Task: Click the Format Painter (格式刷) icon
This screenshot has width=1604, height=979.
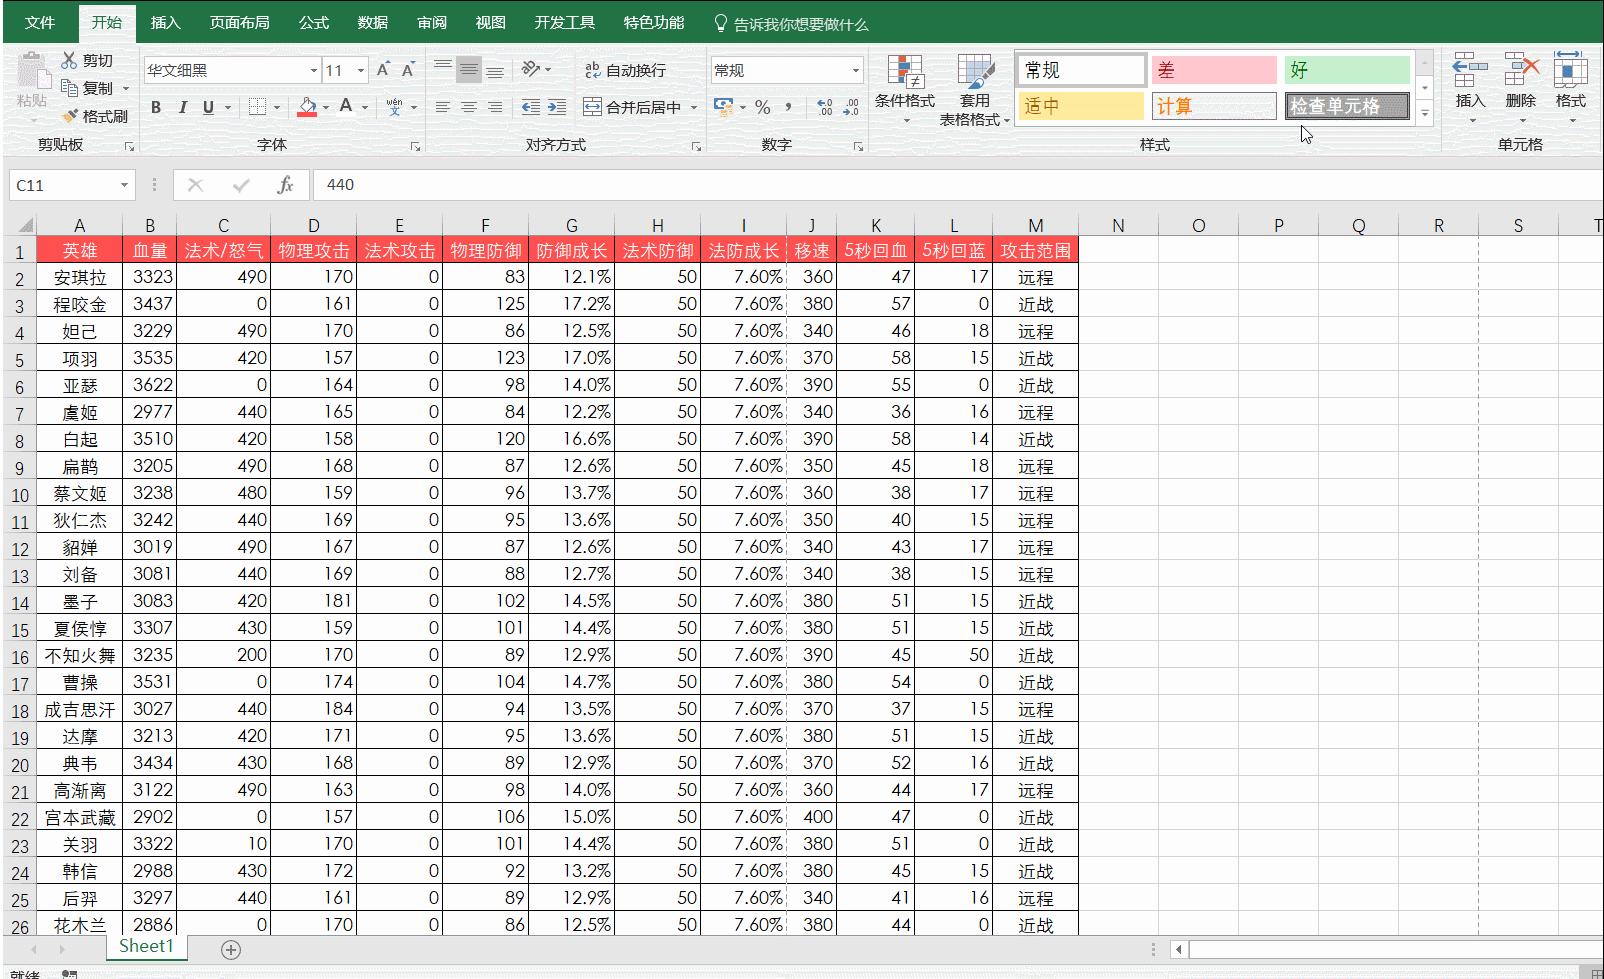Action: [x=70, y=116]
